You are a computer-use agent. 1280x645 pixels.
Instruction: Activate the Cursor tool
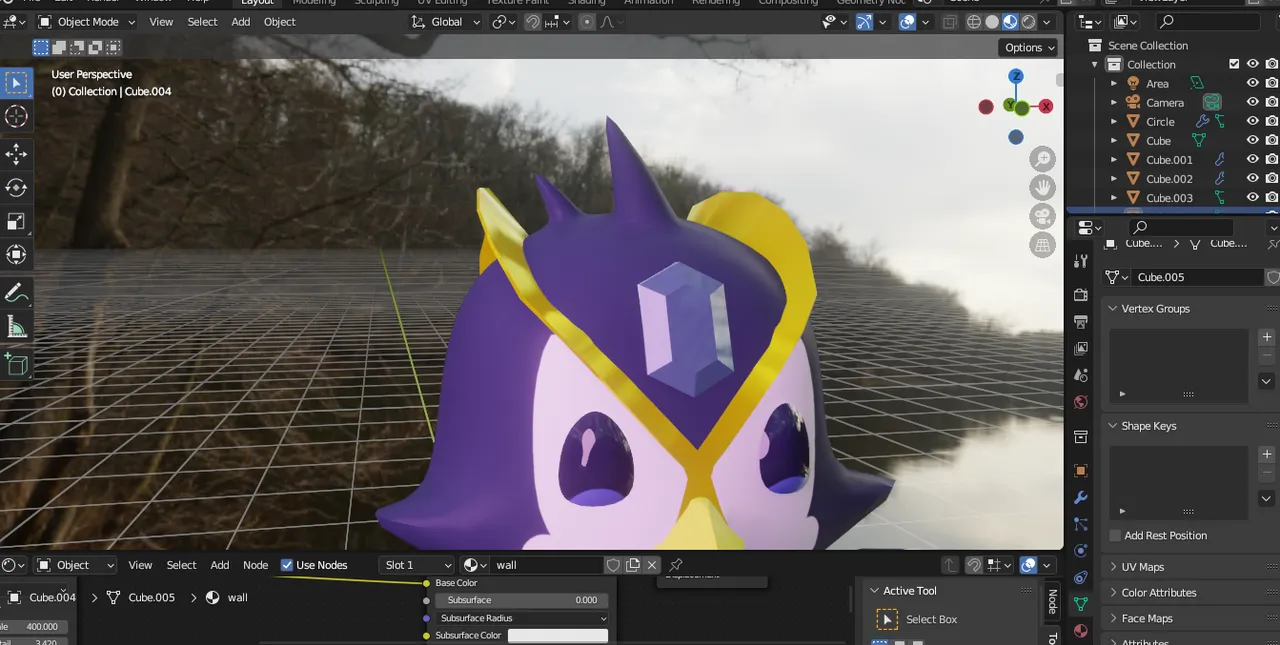point(16,116)
